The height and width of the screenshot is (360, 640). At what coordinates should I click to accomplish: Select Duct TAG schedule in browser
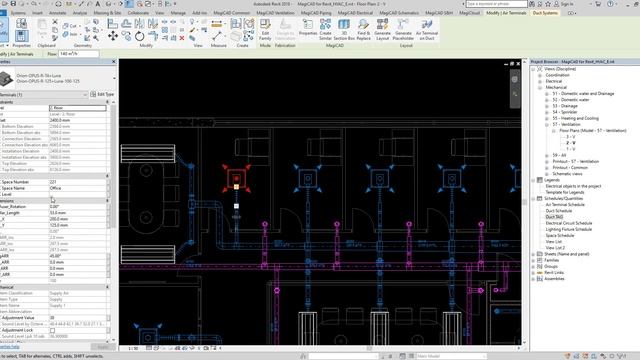pos(554,217)
